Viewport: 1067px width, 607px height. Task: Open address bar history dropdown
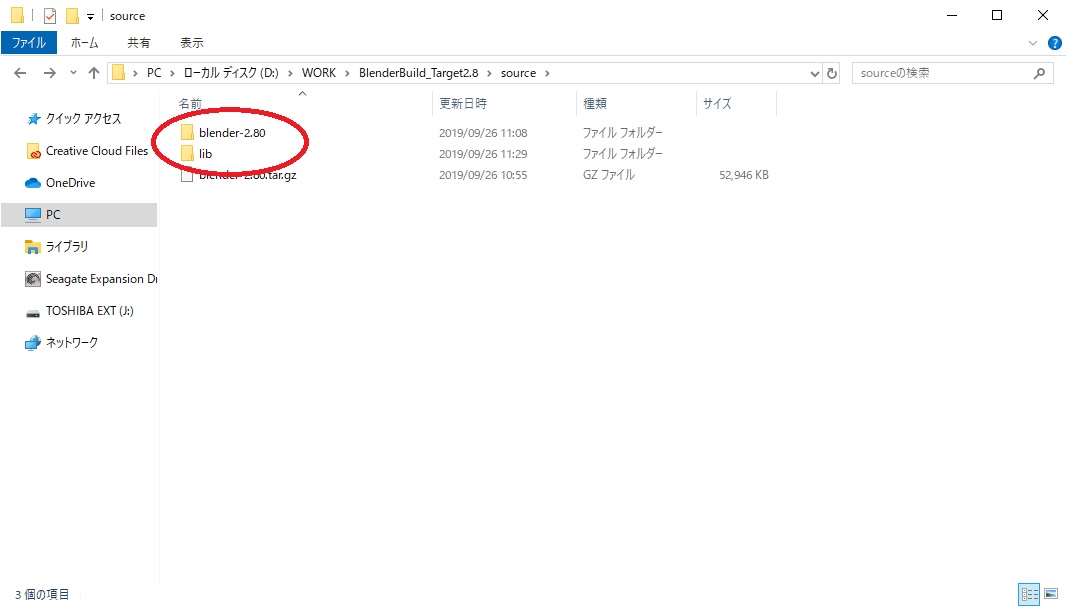point(815,73)
